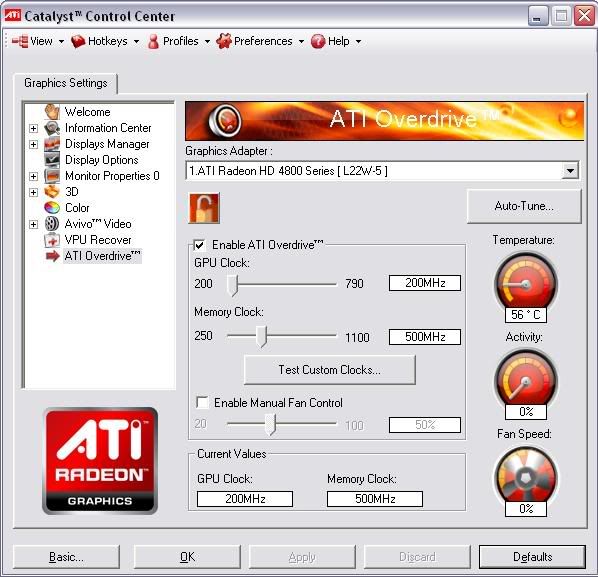
Task: Open the Help dropdown arrow
Action: (x=358, y=42)
